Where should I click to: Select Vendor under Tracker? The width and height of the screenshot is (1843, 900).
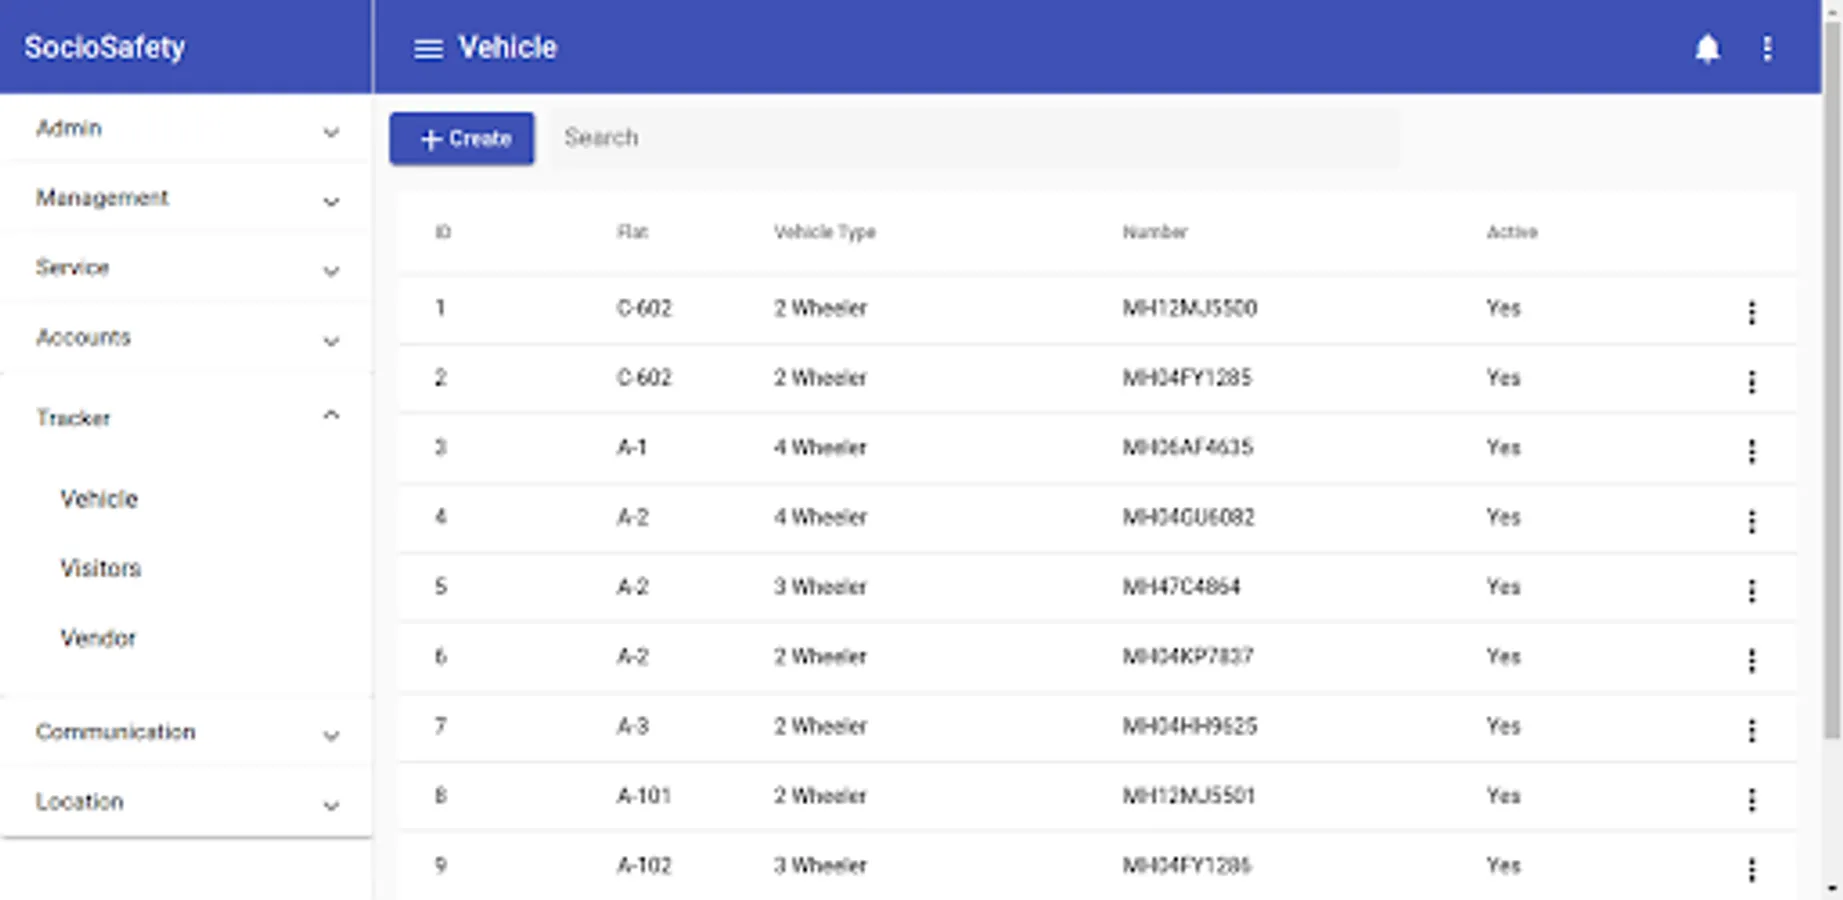coord(98,638)
